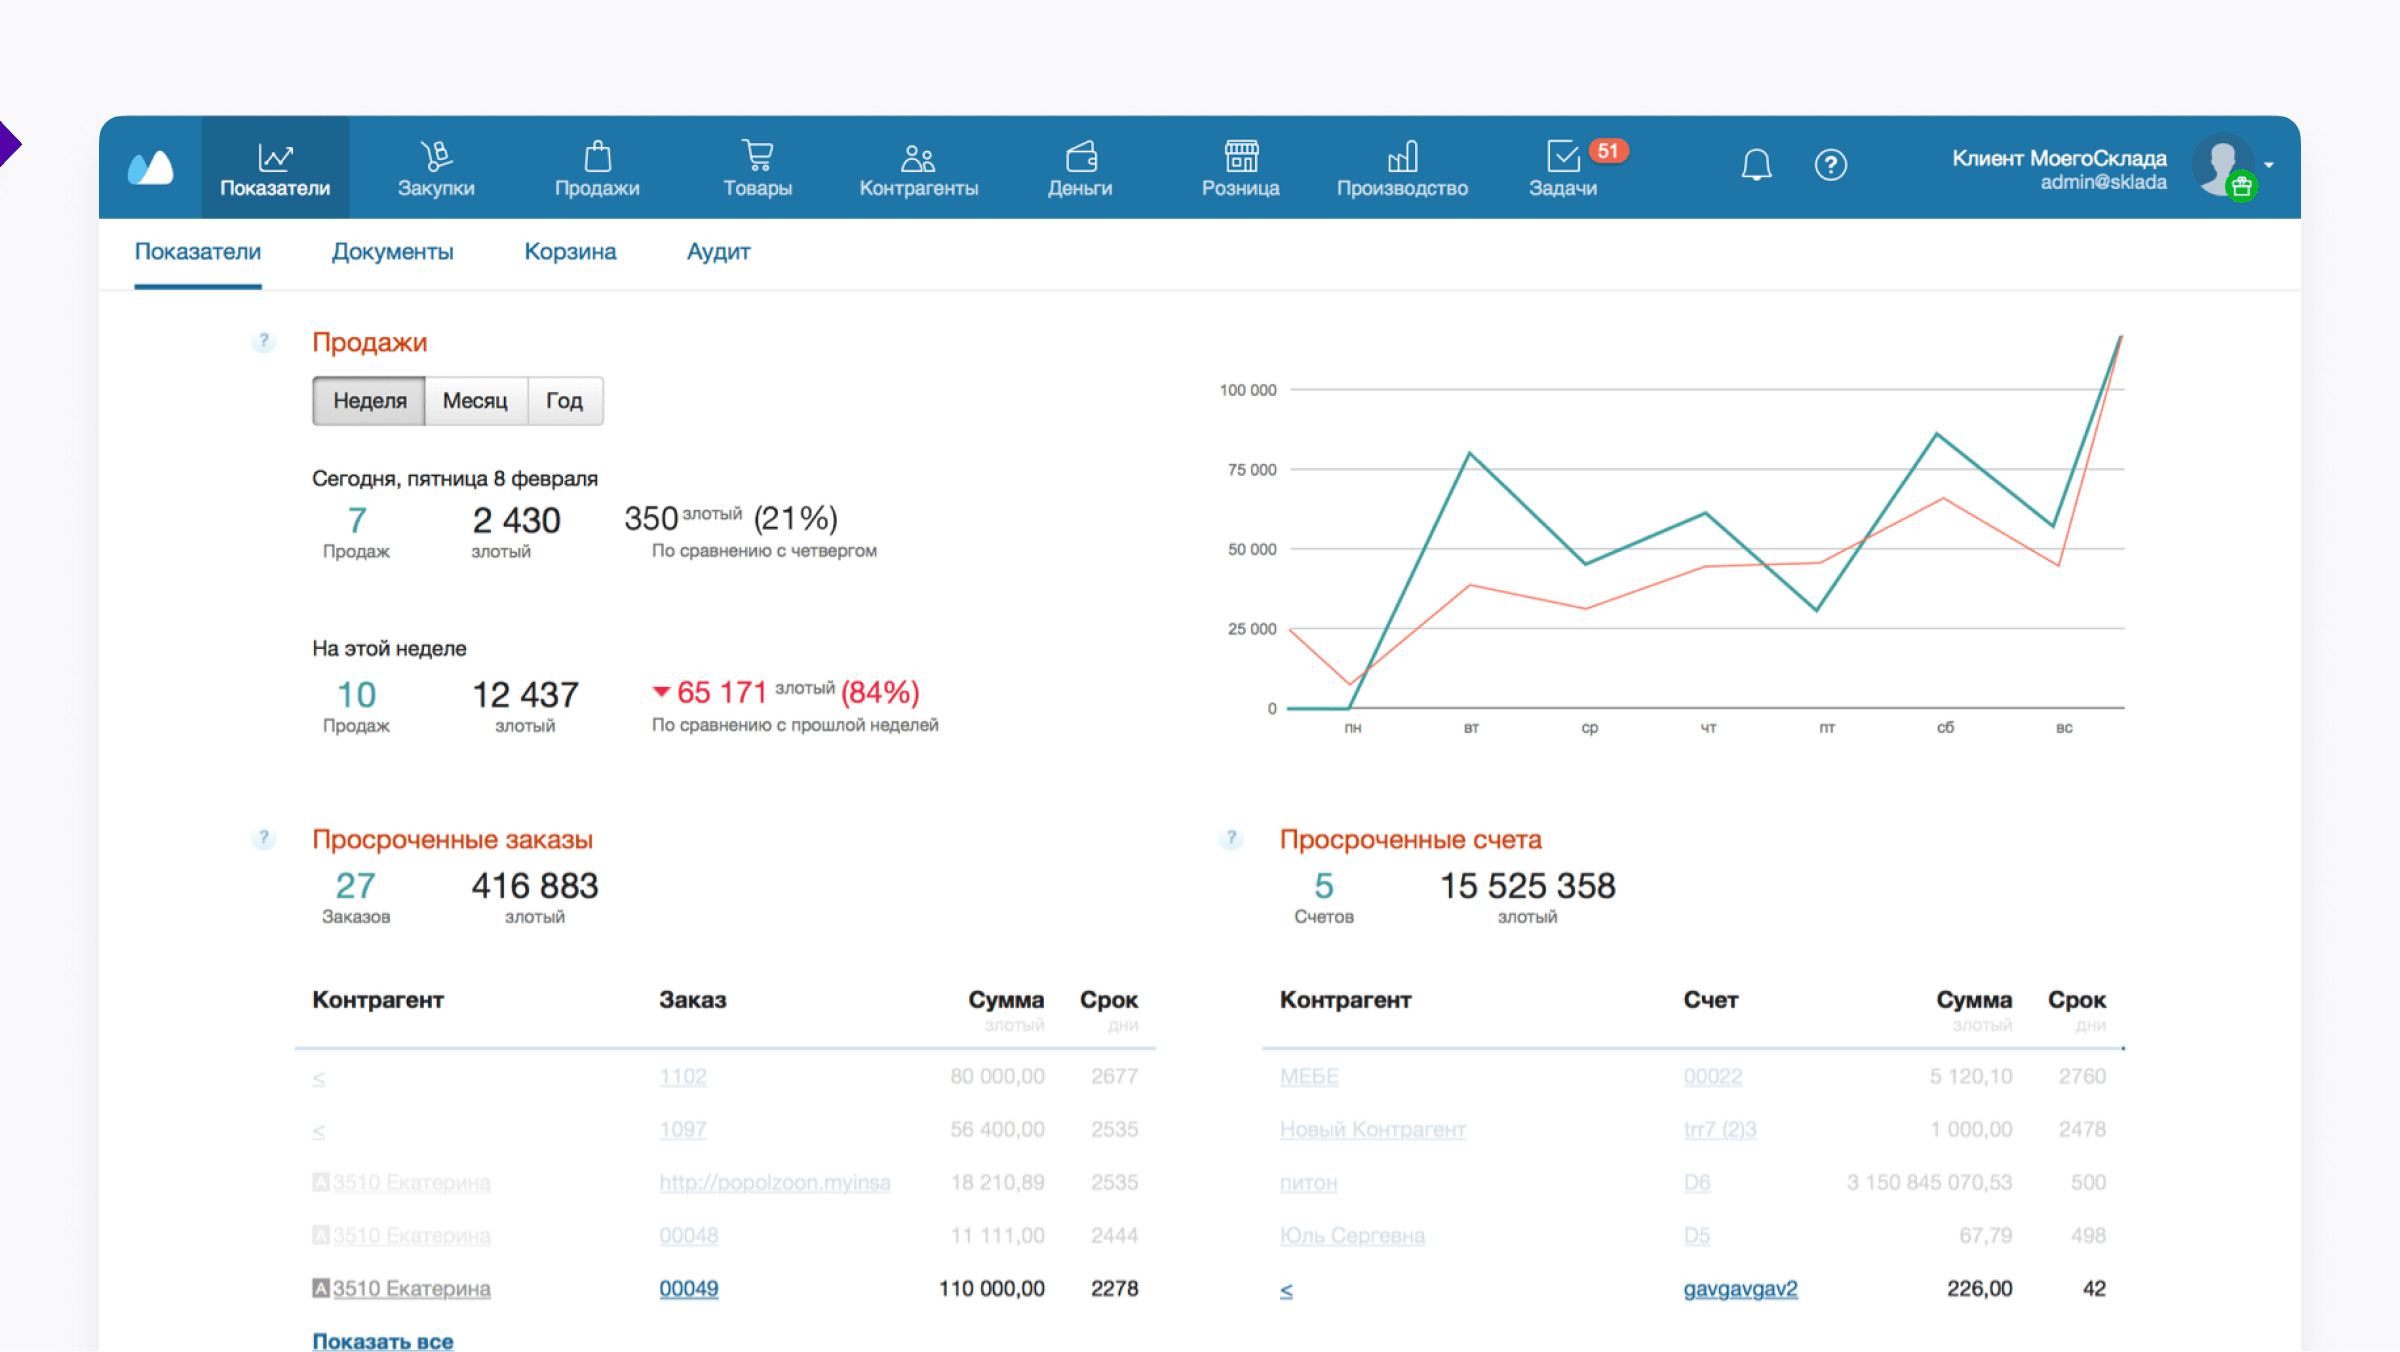The width and height of the screenshot is (2400, 1352).
Task: Switch sales period to Год
Action: [x=564, y=401]
